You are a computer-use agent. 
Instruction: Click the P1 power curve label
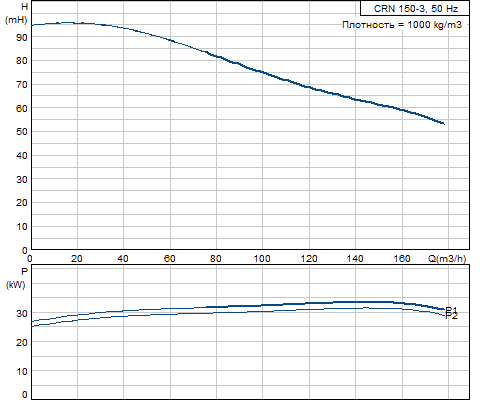[x=452, y=310]
